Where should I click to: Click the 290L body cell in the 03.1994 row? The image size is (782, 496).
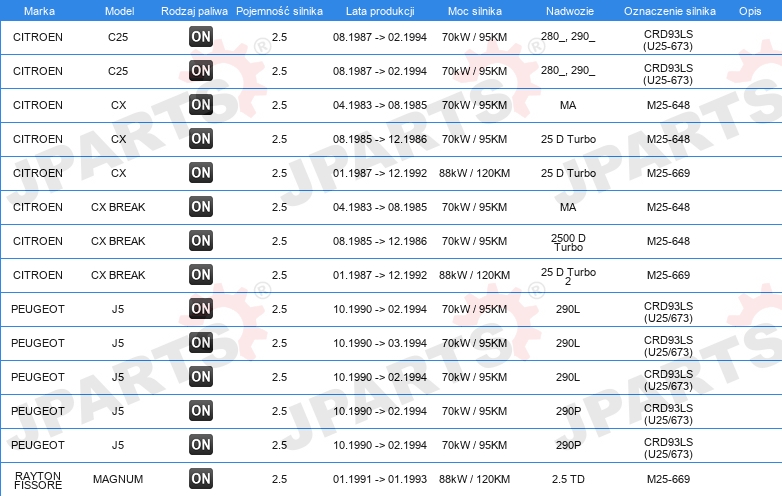tap(568, 343)
